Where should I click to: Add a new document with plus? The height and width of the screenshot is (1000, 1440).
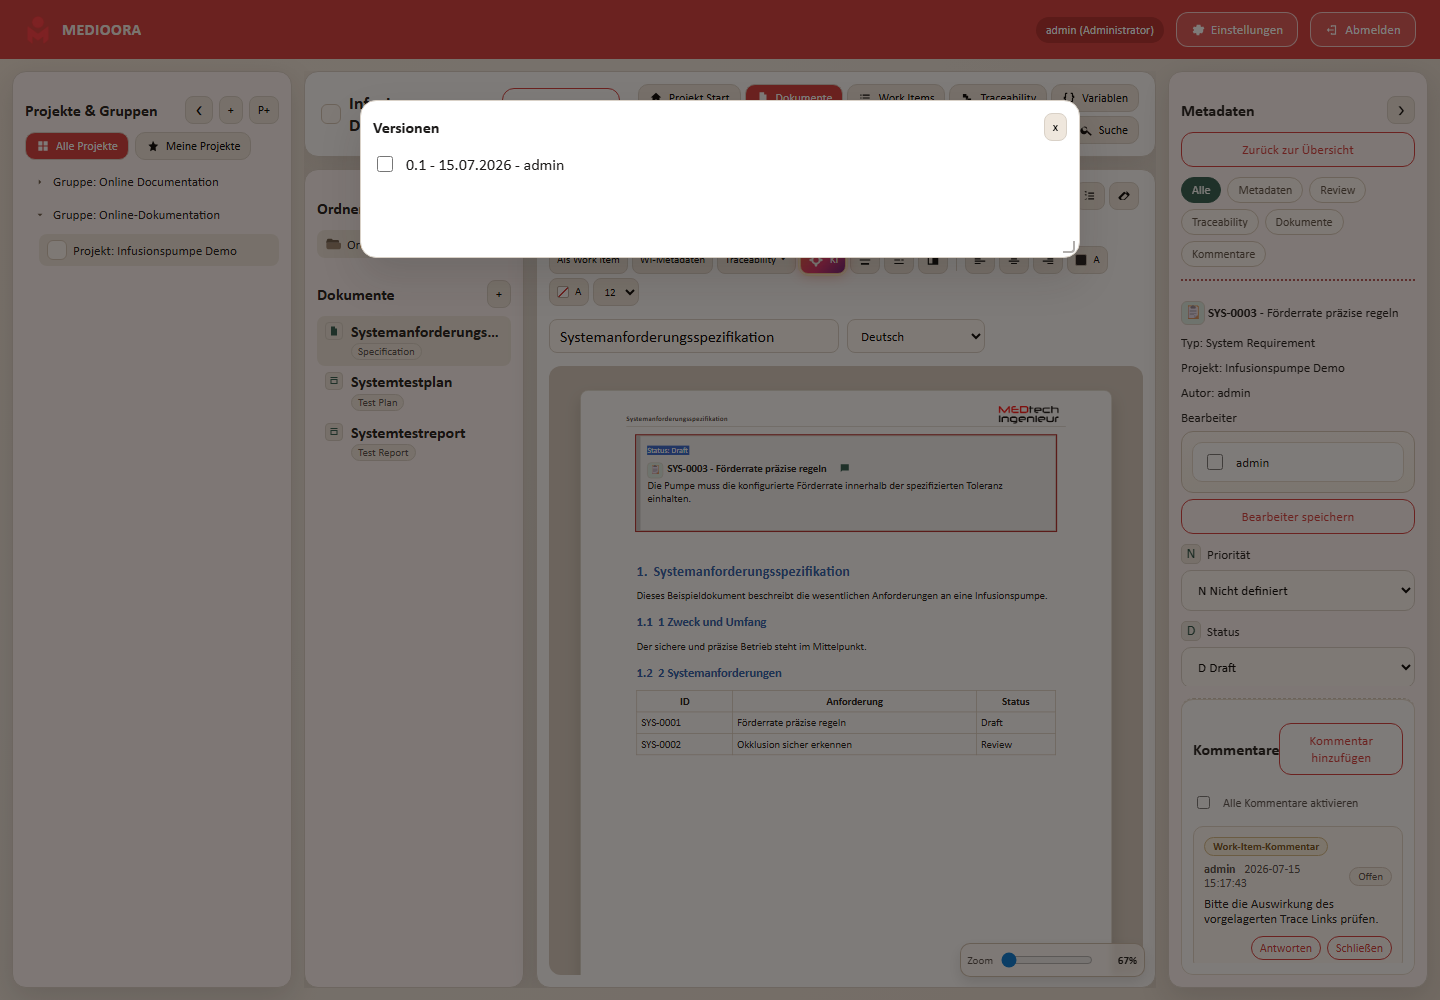click(499, 294)
